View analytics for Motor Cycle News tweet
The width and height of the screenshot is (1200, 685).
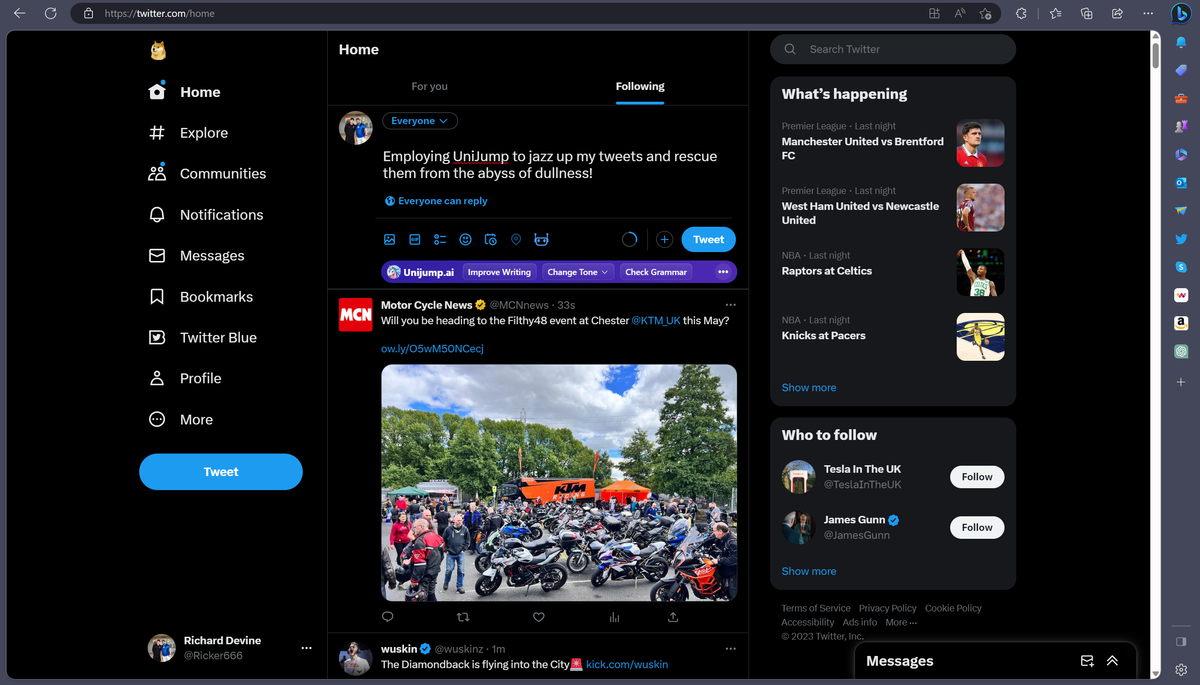pyautogui.click(x=614, y=617)
